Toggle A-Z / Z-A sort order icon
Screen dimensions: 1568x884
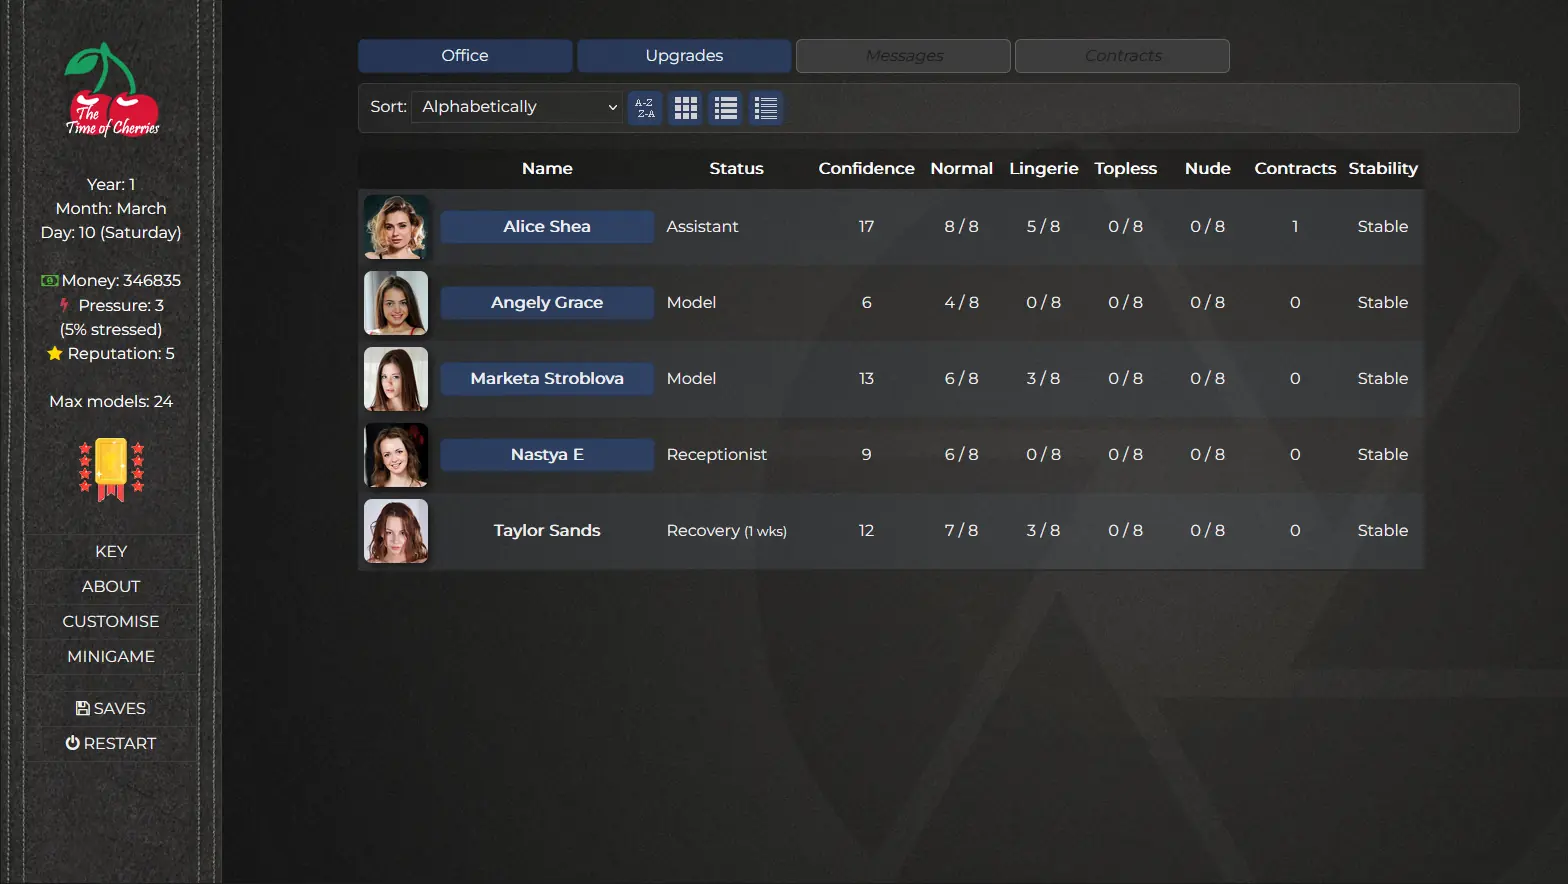click(x=645, y=108)
